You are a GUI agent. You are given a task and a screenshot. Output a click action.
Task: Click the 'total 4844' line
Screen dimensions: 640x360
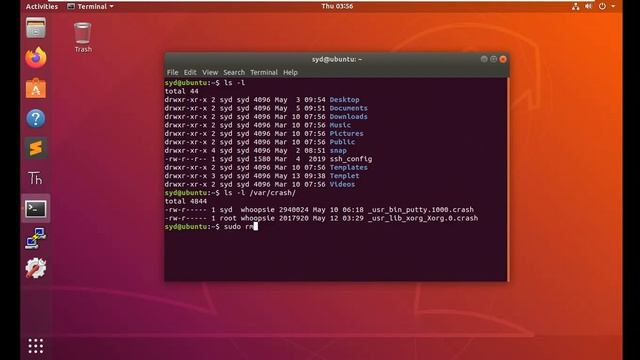point(186,201)
